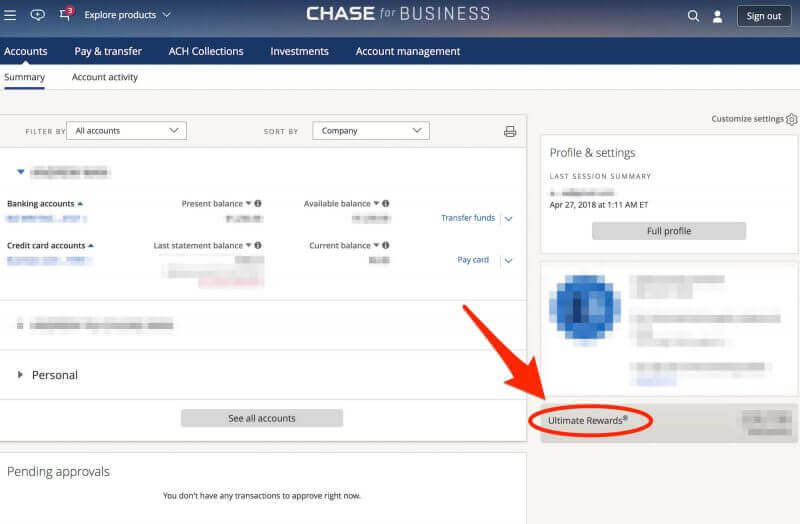The width and height of the screenshot is (800, 524).
Task: Click the Pending approvals heading
Action: coord(58,471)
